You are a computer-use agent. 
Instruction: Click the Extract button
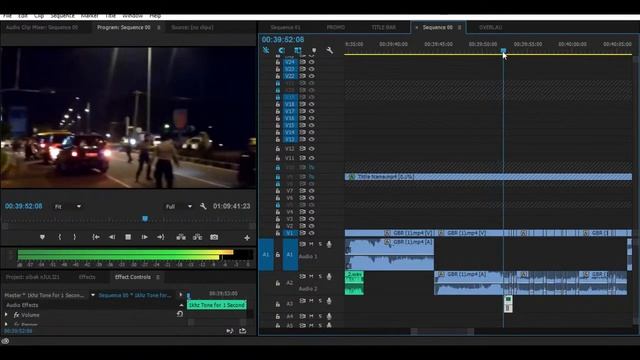pyautogui.click(x=198, y=237)
